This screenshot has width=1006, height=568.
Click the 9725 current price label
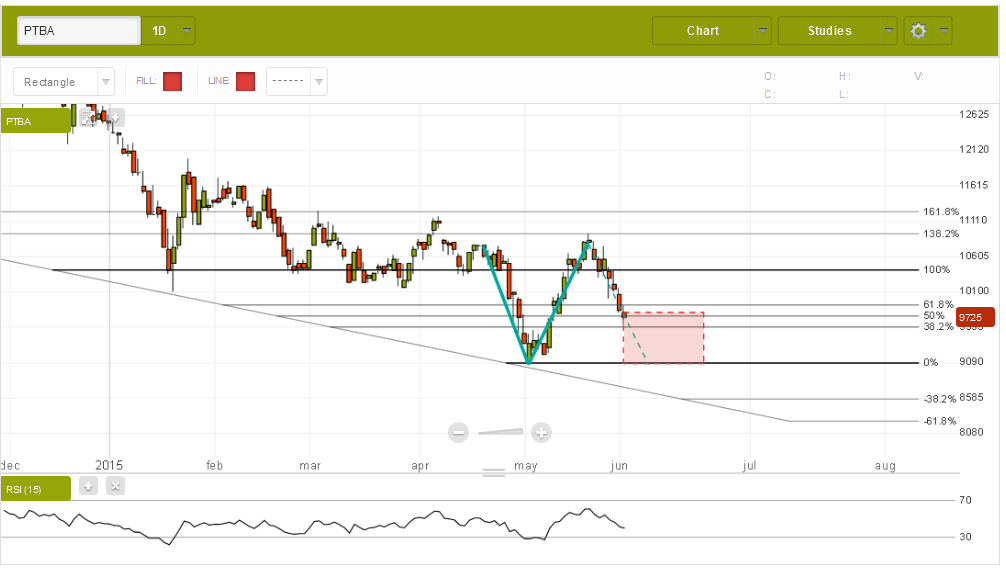pyautogui.click(x=974, y=318)
